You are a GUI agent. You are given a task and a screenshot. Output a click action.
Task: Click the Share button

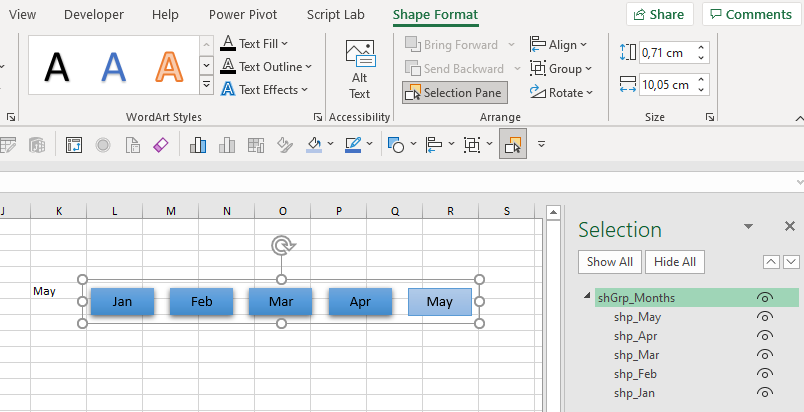click(x=659, y=14)
